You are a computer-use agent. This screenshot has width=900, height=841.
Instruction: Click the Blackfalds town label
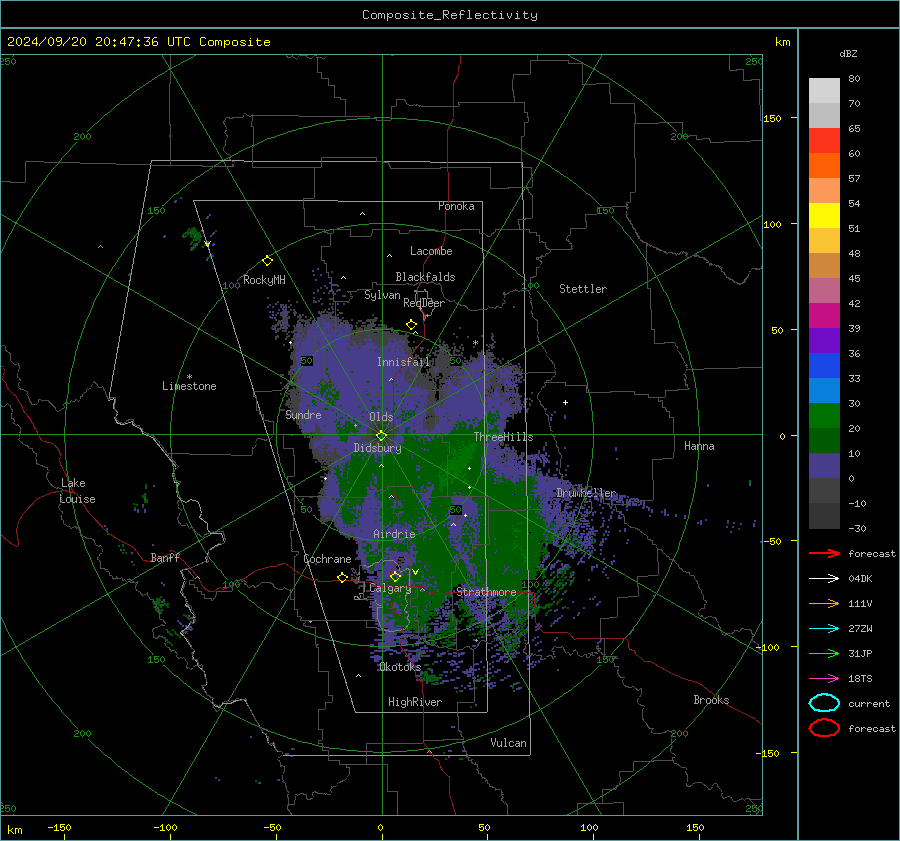(425, 277)
